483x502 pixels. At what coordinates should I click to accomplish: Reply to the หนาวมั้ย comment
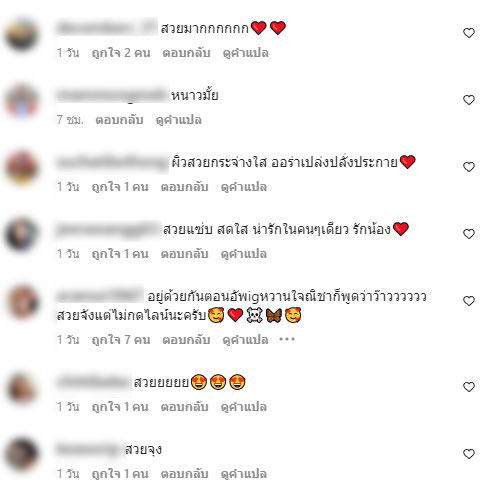(119, 120)
